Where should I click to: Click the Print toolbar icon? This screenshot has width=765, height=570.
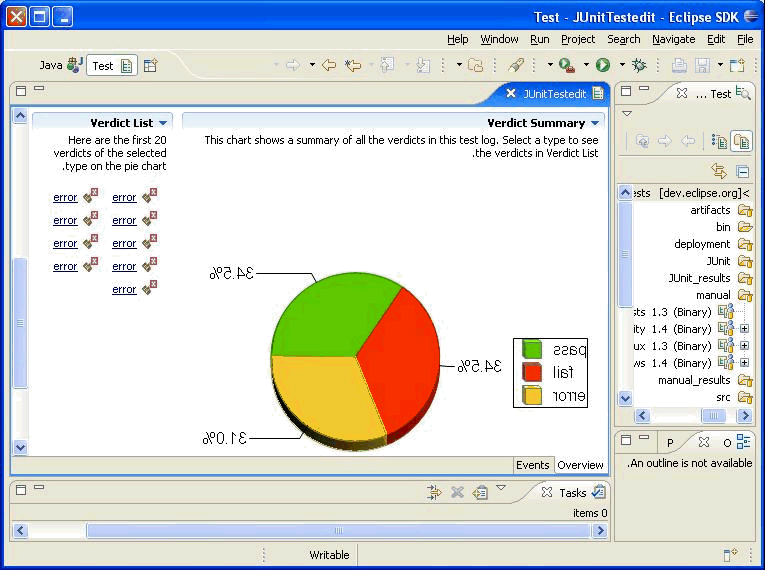click(679, 65)
